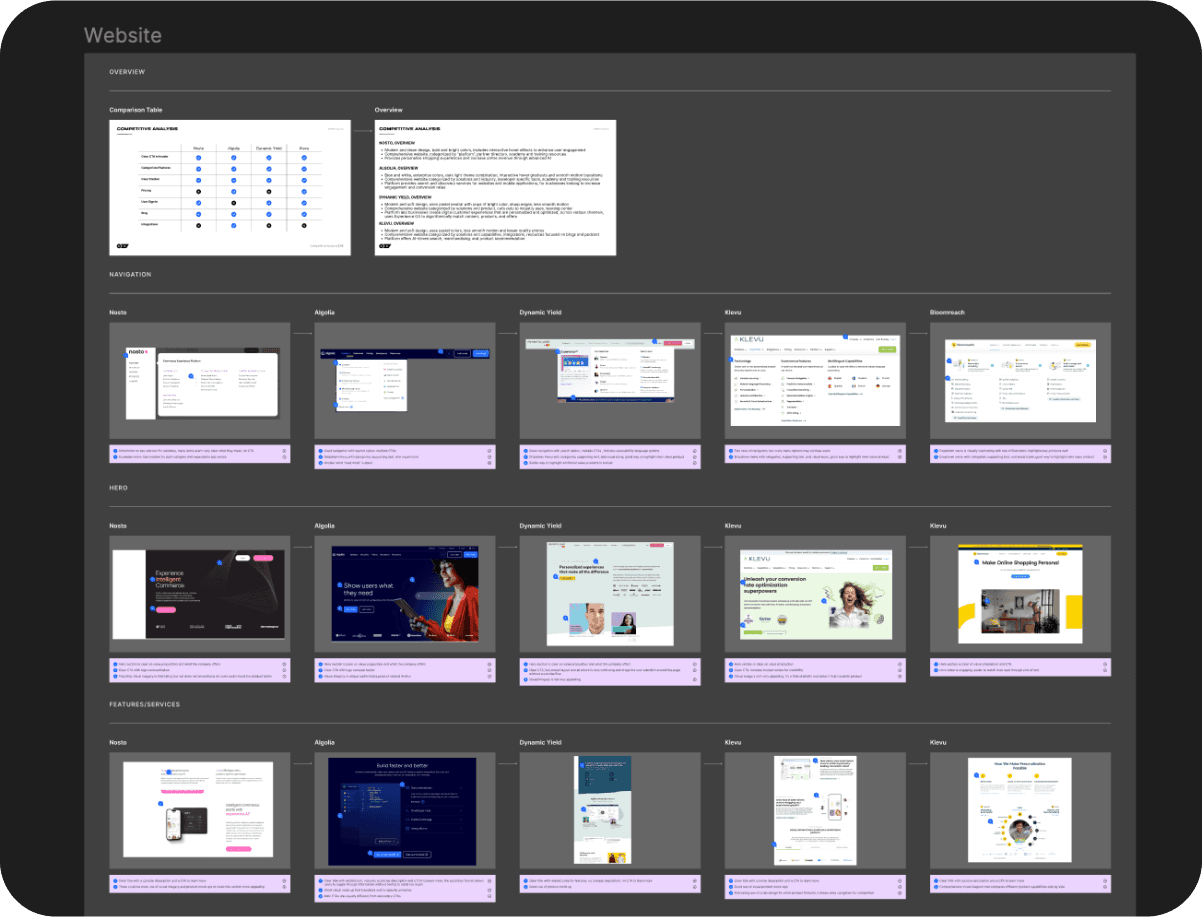
Task: Click the Blog row Klevu check icon
Action: point(304,214)
